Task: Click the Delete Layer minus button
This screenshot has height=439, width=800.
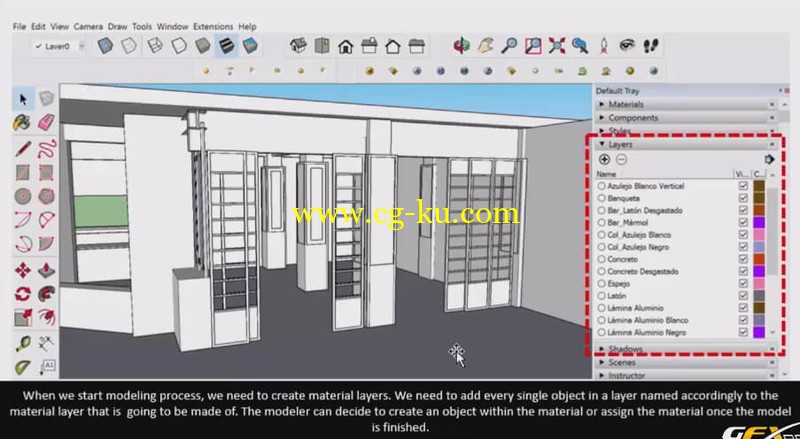Action: (621, 160)
